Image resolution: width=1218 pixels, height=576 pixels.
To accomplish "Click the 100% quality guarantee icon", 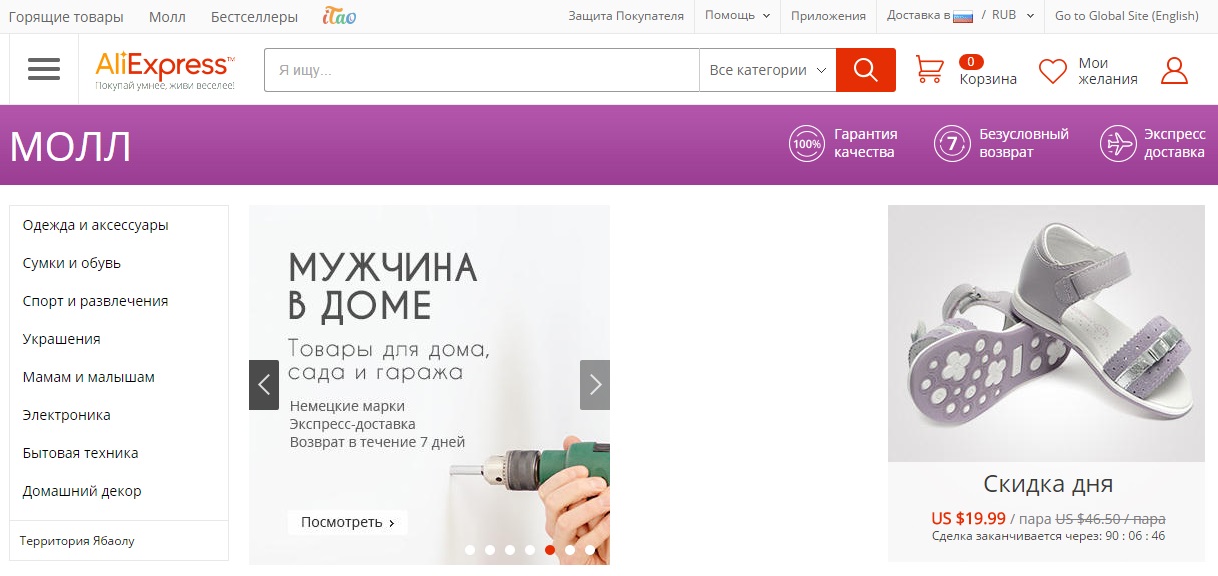I will coord(806,143).
